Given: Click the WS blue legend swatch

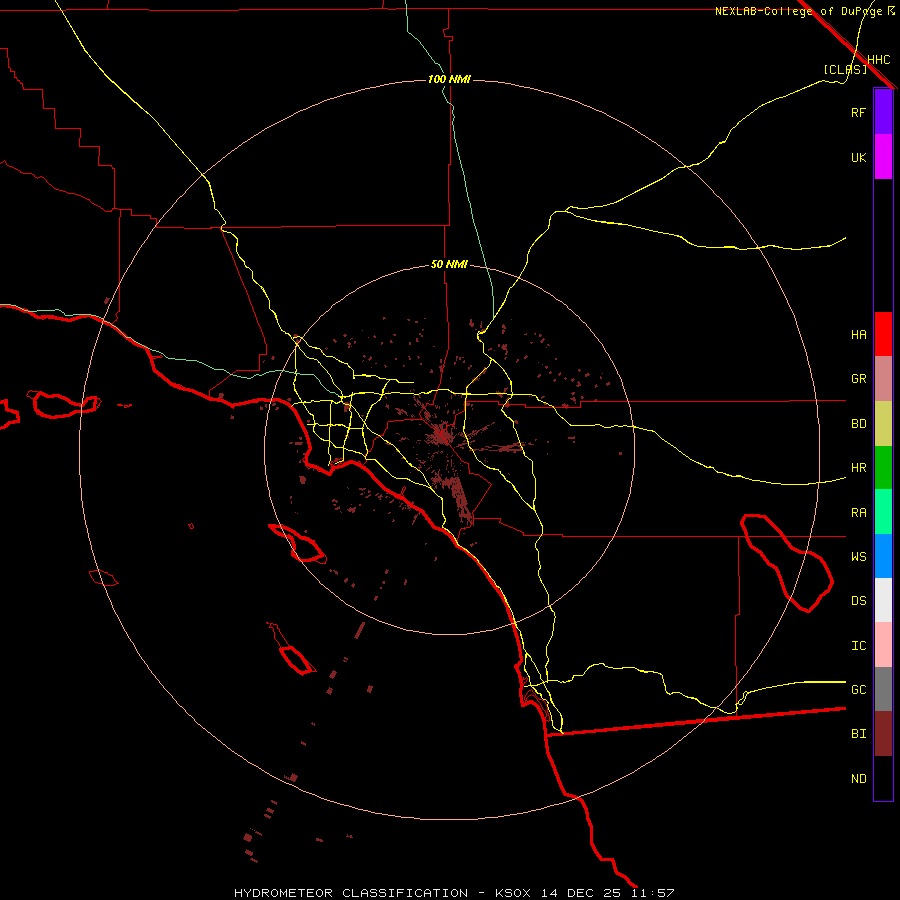Looking at the screenshot, I should (x=883, y=556).
